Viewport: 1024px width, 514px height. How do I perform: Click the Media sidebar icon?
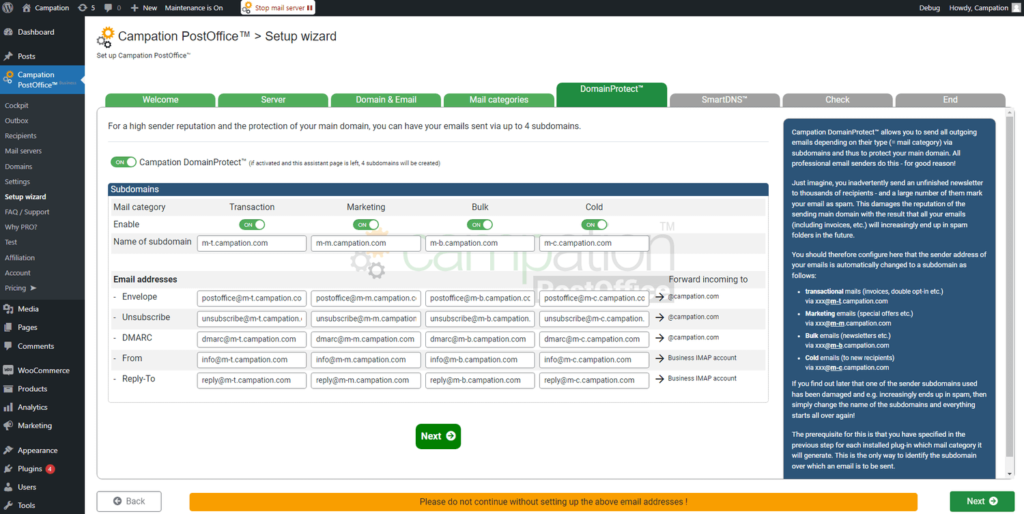pyautogui.click(x=8, y=309)
